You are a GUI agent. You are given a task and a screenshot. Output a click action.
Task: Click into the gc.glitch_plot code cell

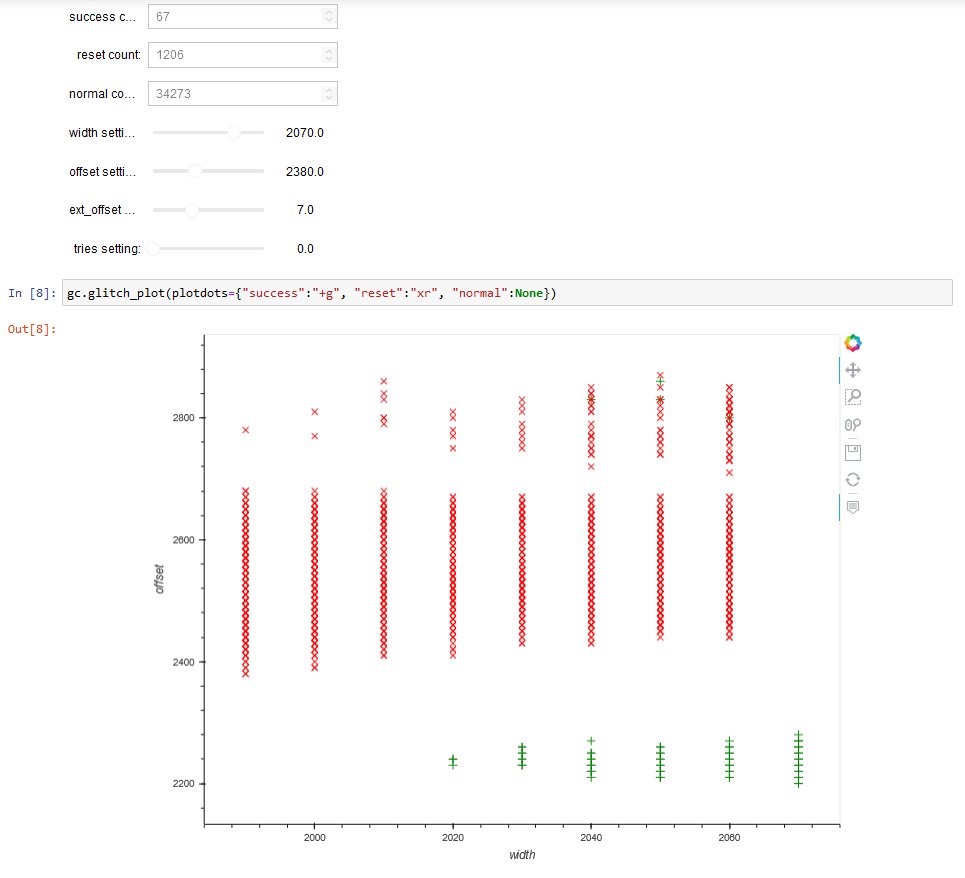click(x=507, y=293)
